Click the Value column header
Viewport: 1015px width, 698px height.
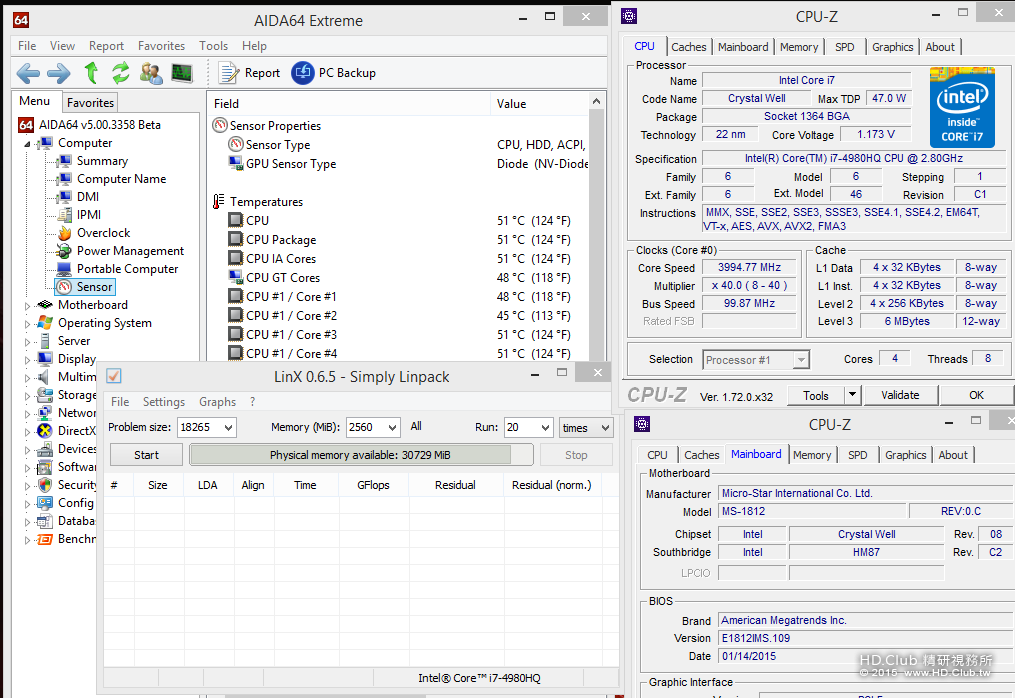(511, 104)
